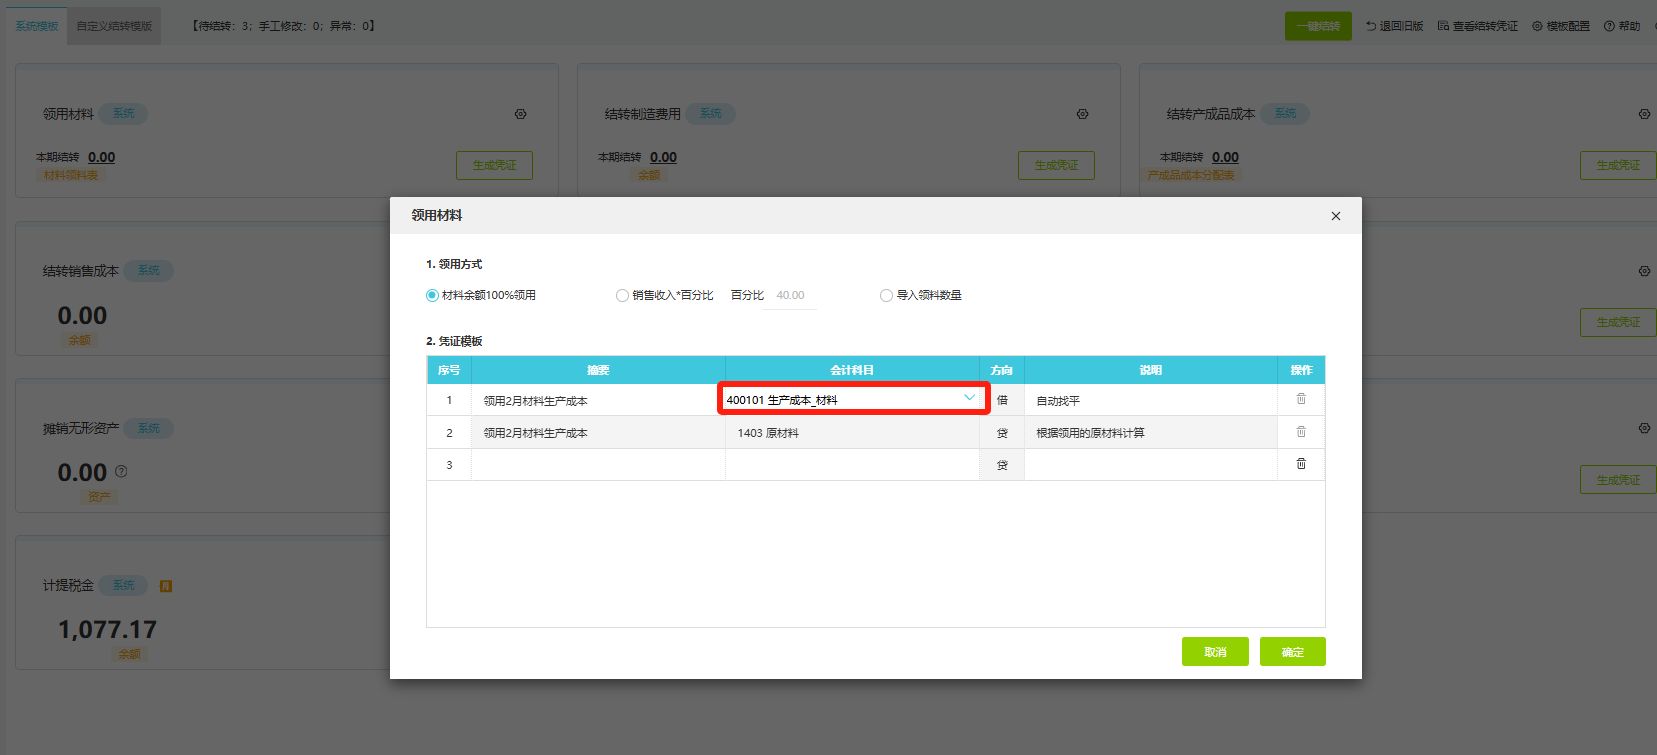Image resolution: width=1657 pixels, height=755 pixels.
Task: Click 贷 direction cell in row 2
Action: [x=1002, y=433]
